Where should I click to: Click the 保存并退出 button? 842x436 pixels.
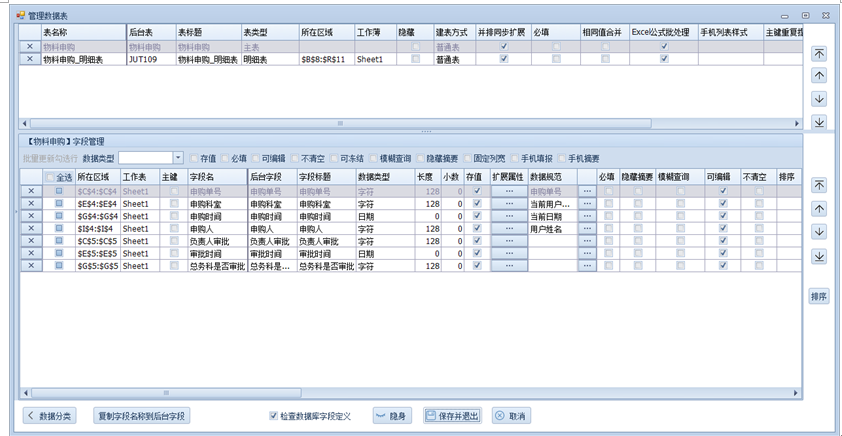tap(452, 416)
